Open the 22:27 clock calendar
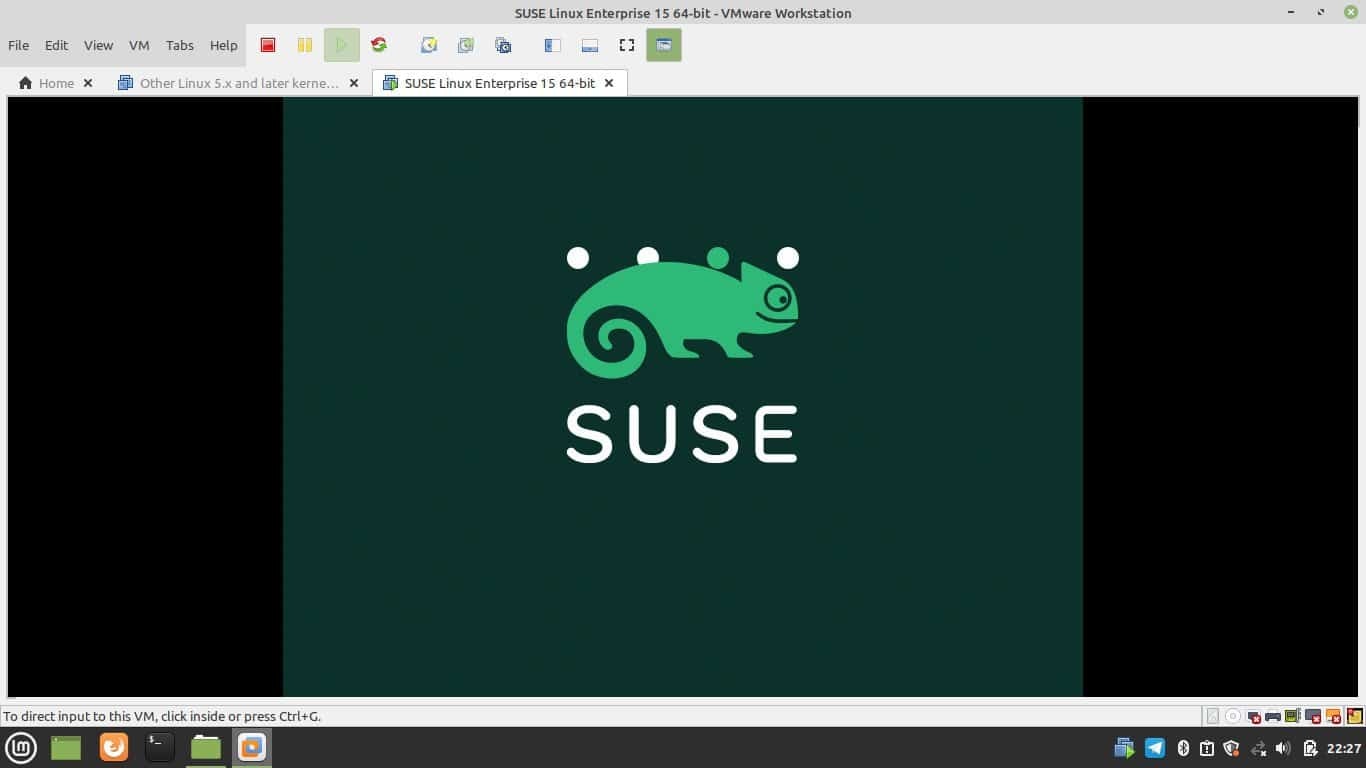 click(1344, 748)
